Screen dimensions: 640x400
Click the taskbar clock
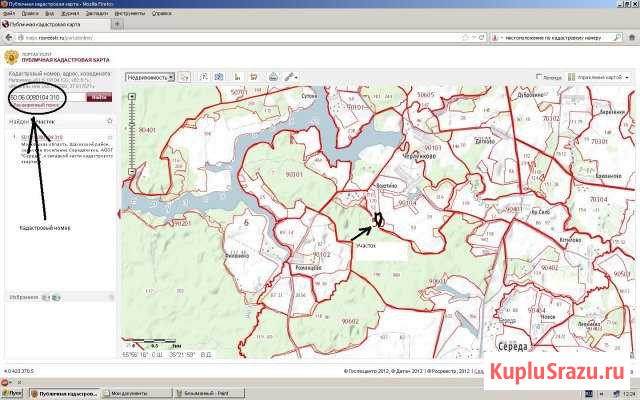(x=630, y=393)
